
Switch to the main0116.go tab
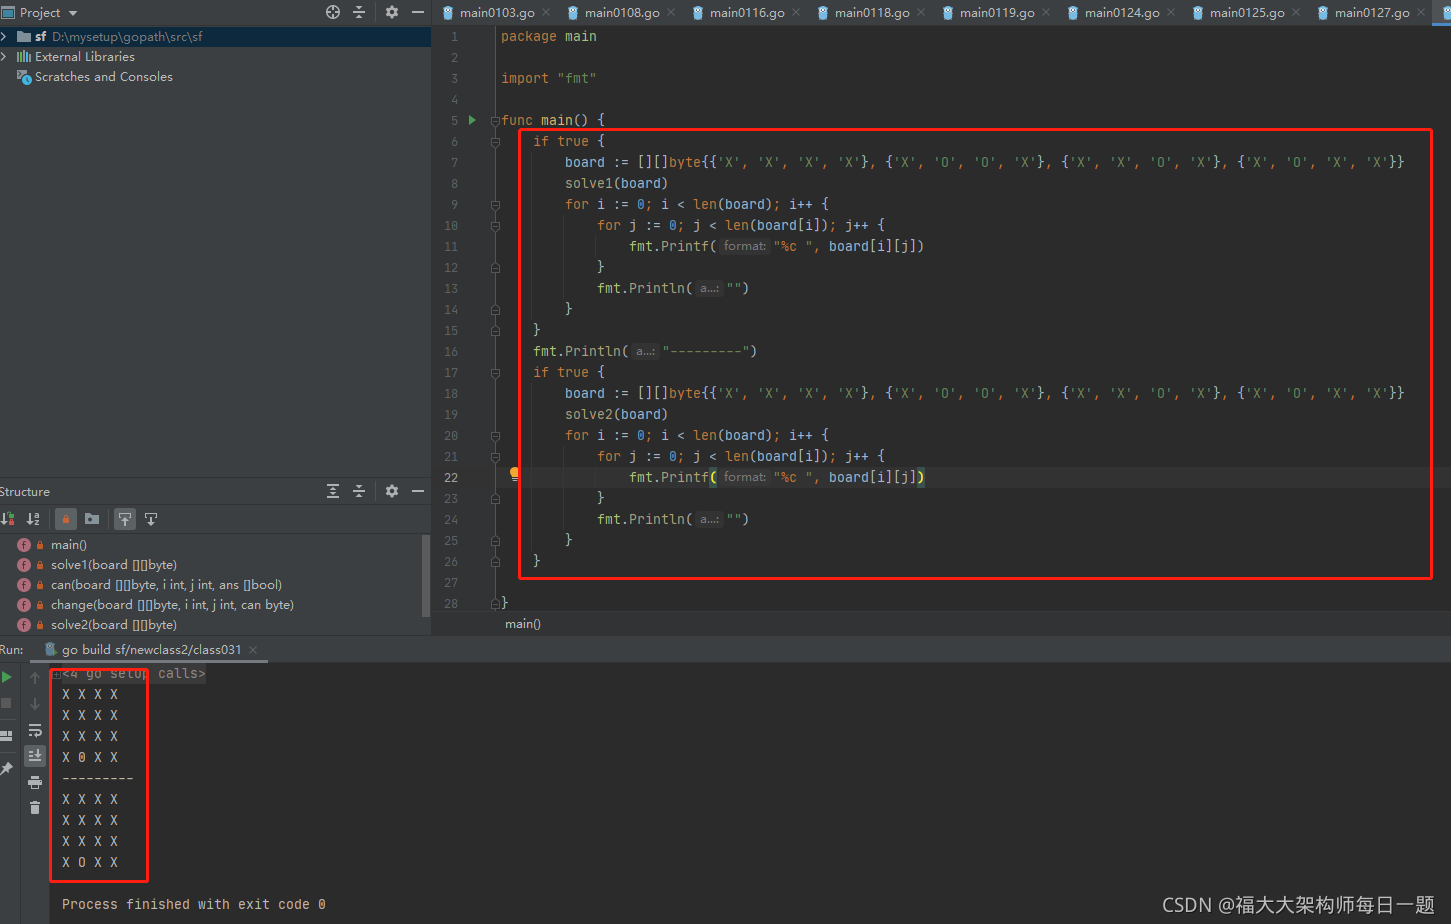pyautogui.click(x=746, y=13)
